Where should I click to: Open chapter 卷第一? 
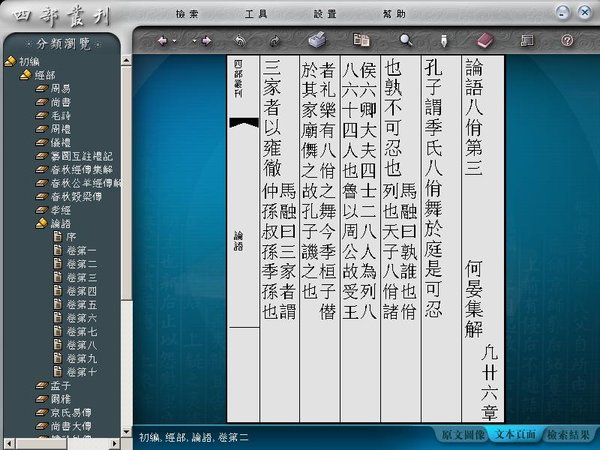click(81, 251)
